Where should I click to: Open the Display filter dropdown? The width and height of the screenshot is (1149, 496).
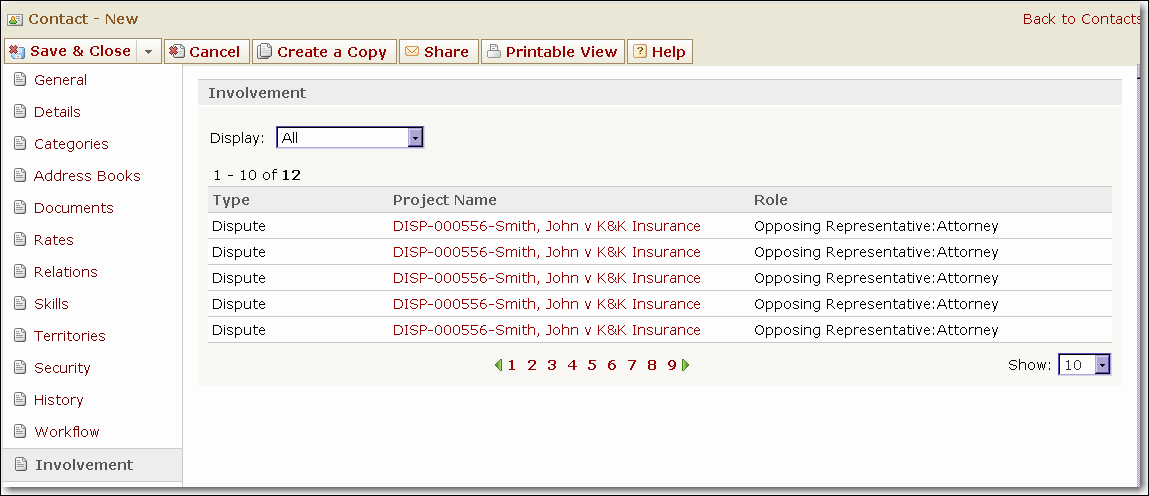pos(350,138)
